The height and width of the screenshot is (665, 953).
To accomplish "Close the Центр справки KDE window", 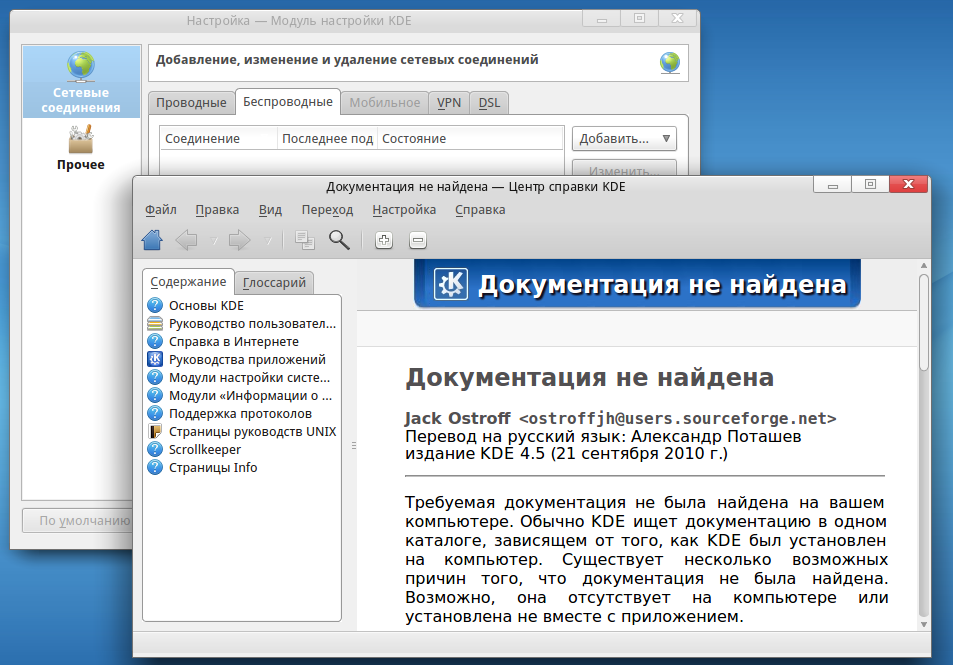I will pyautogui.click(x=909, y=185).
